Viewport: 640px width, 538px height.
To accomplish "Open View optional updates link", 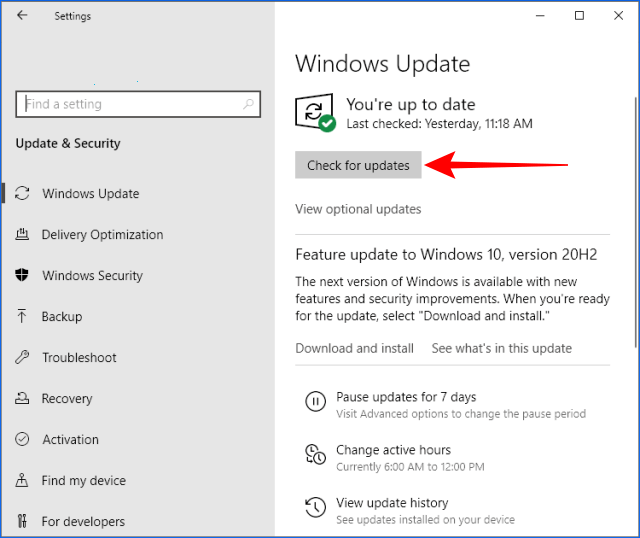I will [x=358, y=209].
